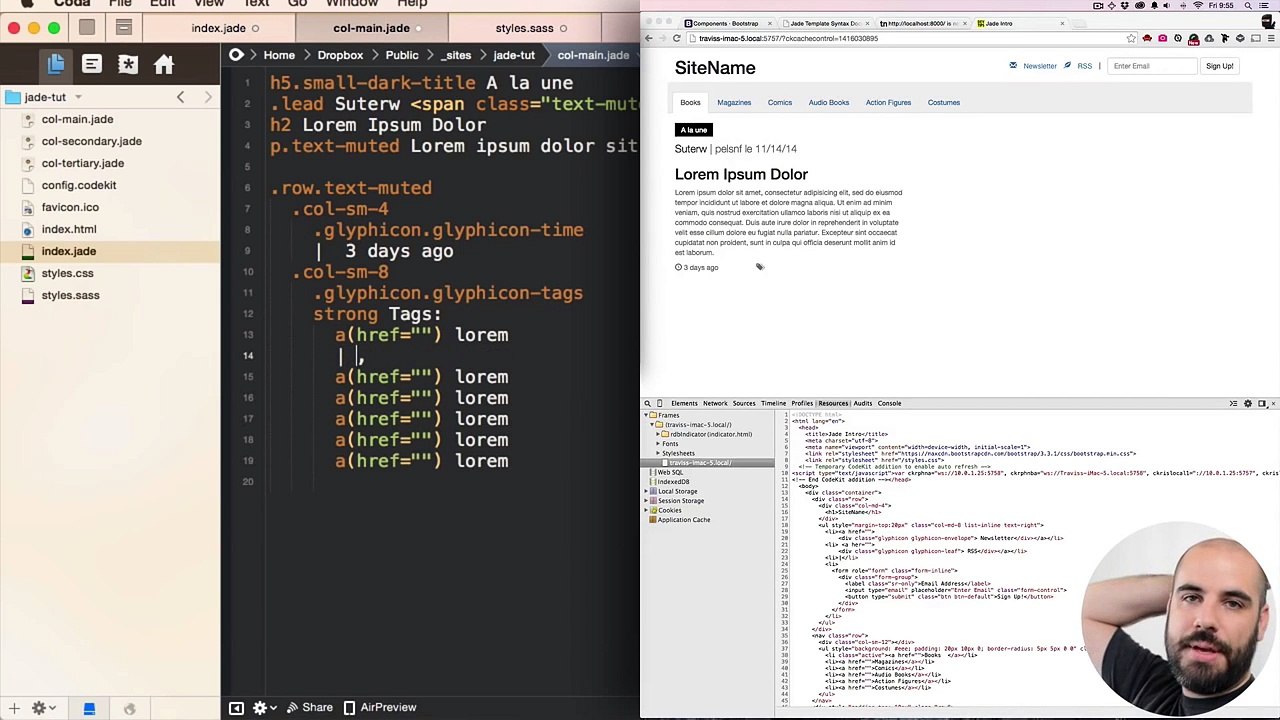Select the Comics nav tab

point(780,102)
